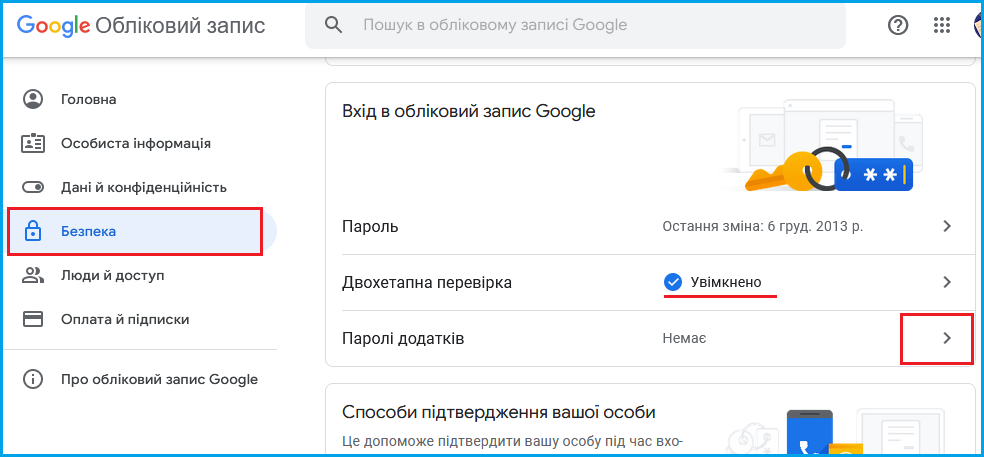The image size is (984, 457).
Task: Click the Security lock icon
Action: [x=33, y=231]
